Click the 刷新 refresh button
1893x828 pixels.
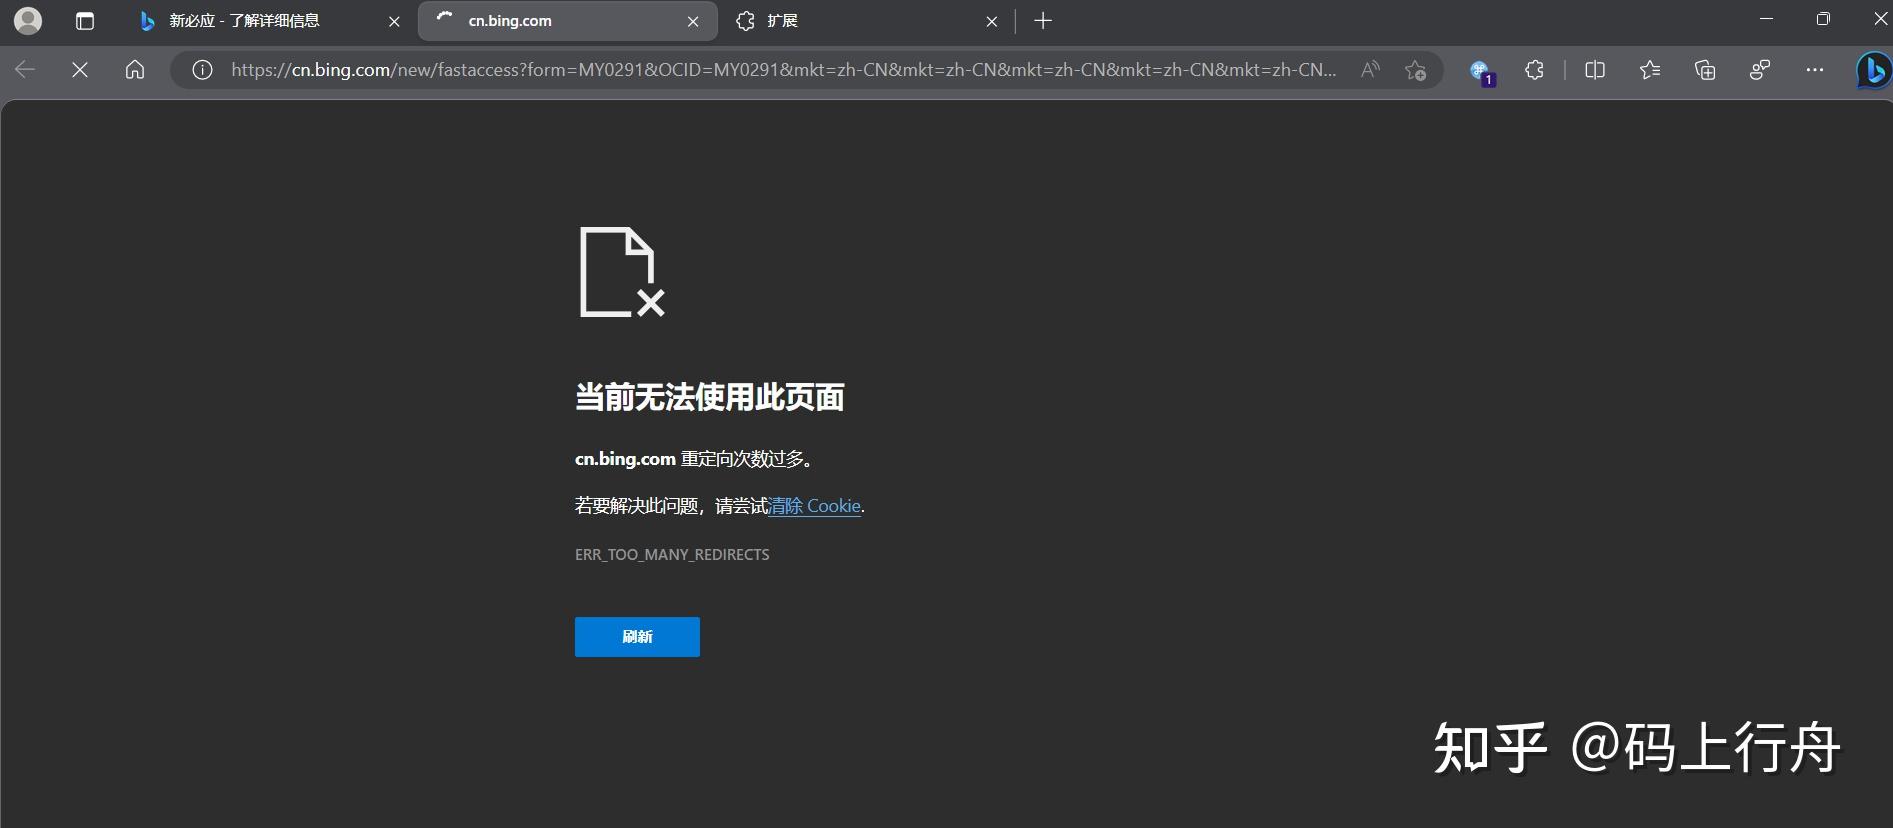click(x=637, y=637)
